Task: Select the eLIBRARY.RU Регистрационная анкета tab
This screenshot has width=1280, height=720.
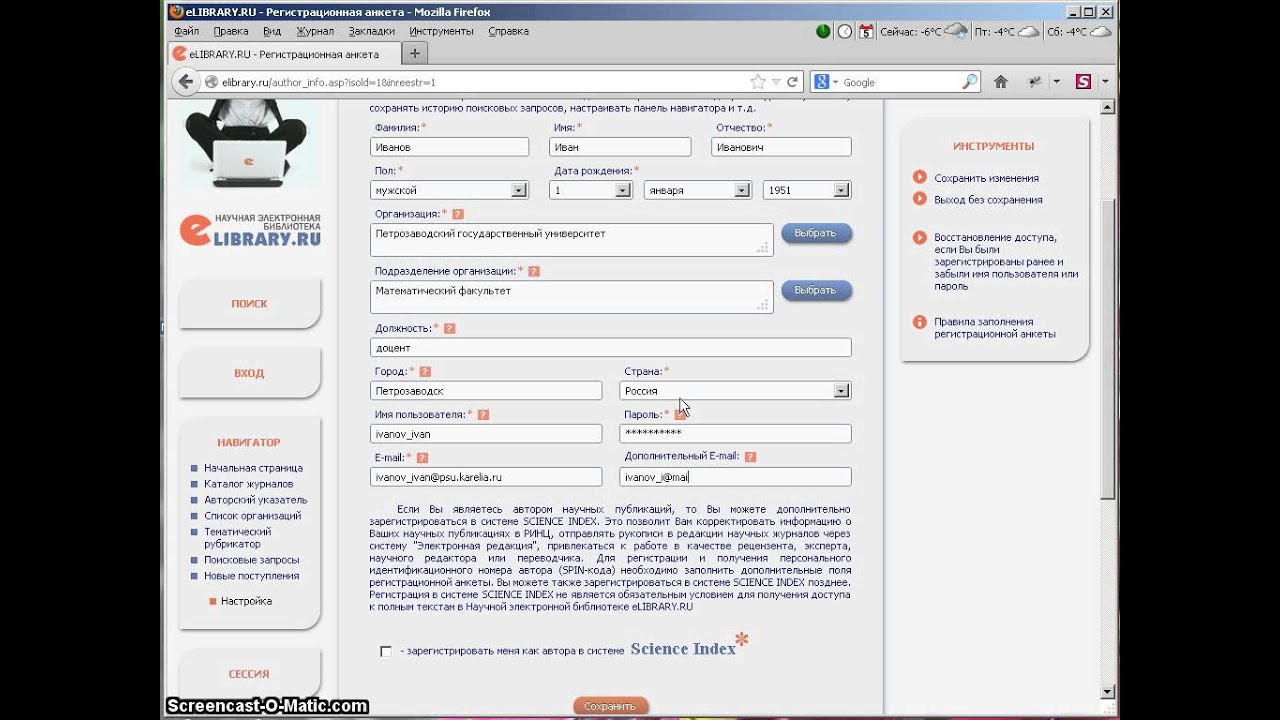Action: click(x=283, y=54)
